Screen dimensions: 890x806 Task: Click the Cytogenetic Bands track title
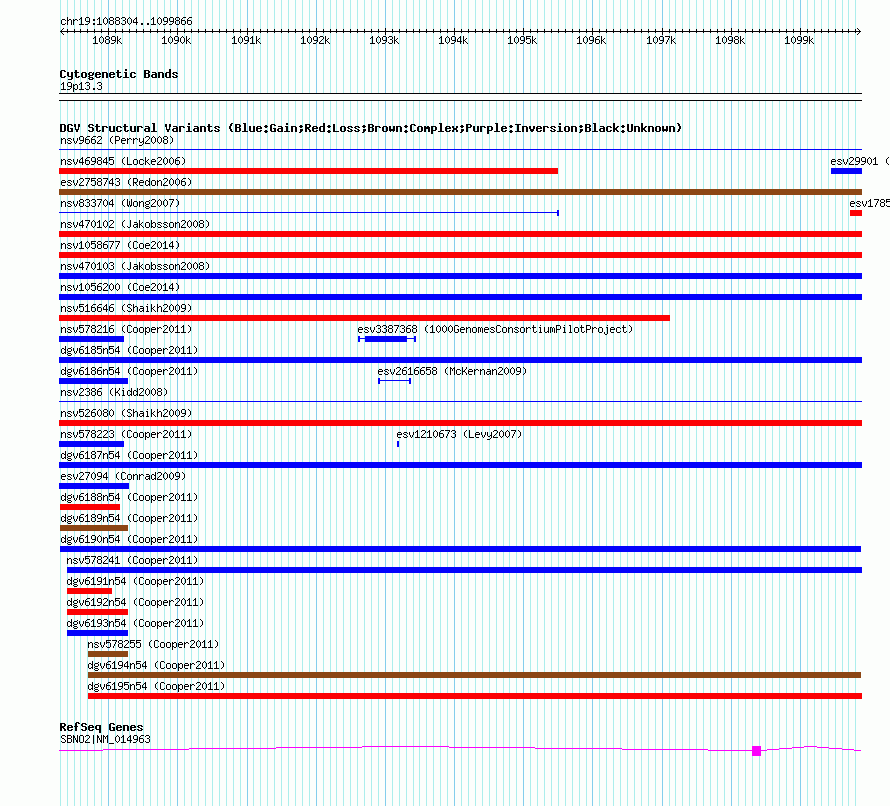point(119,74)
